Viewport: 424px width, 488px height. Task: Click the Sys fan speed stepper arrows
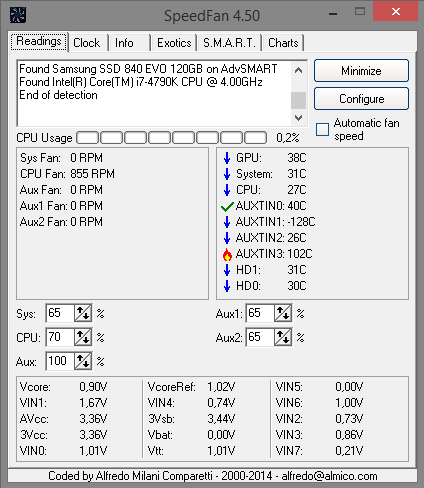pos(83,313)
